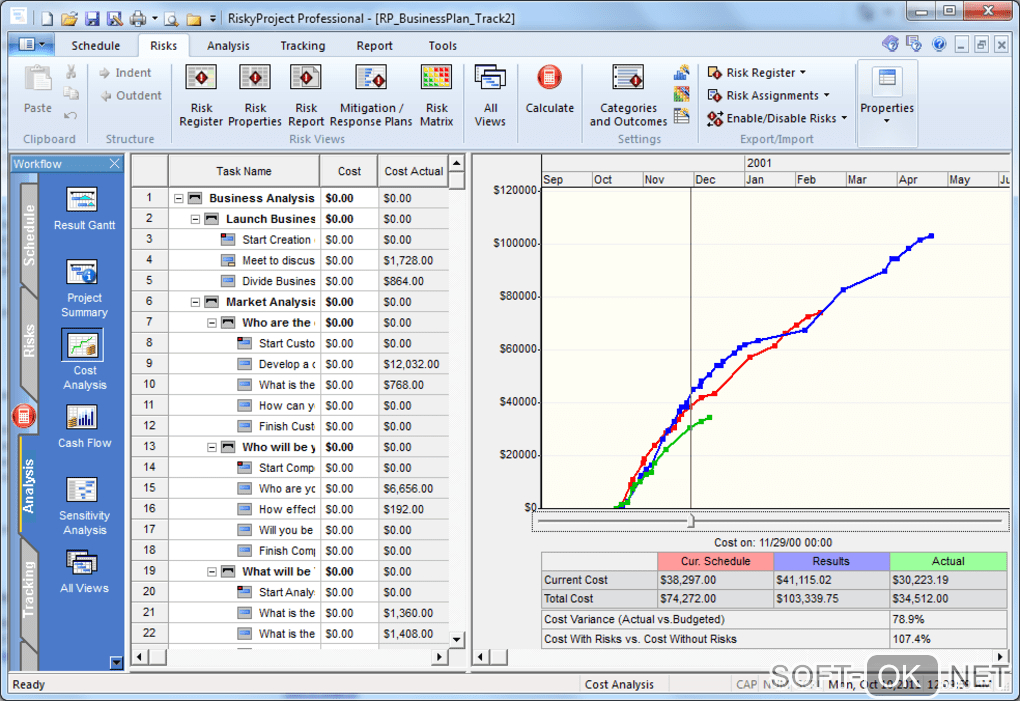
Task: Show the Risk Matrix
Action: 436,95
